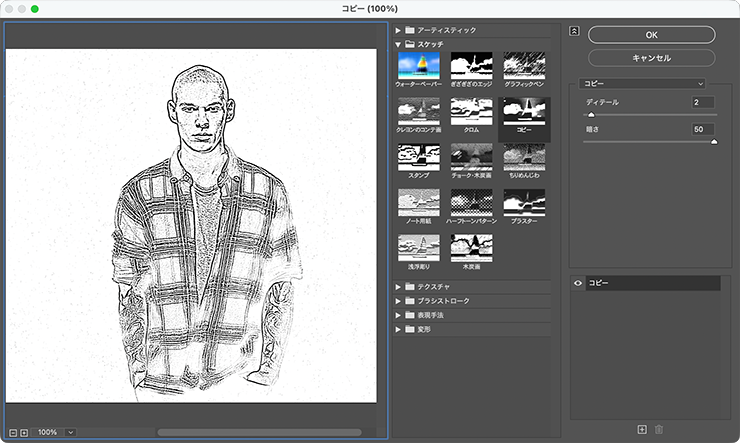Click the 暗さ value input field
740x443 pixels.
[x=702, y=129]
